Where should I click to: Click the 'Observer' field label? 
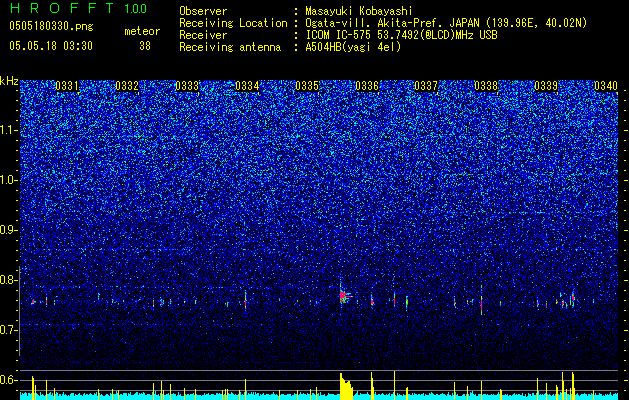point(203,11)
